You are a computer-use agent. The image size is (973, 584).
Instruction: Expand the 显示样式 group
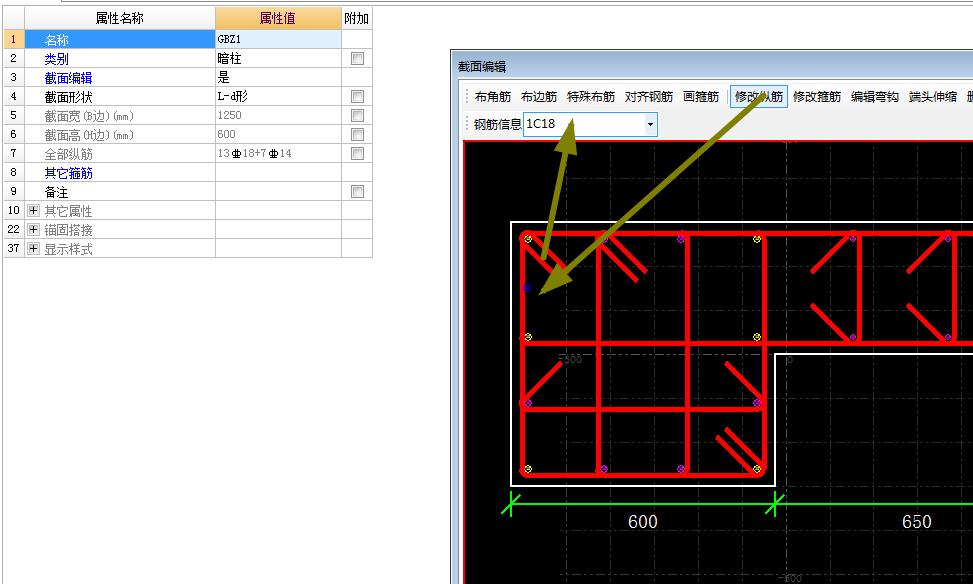point(34,249)
